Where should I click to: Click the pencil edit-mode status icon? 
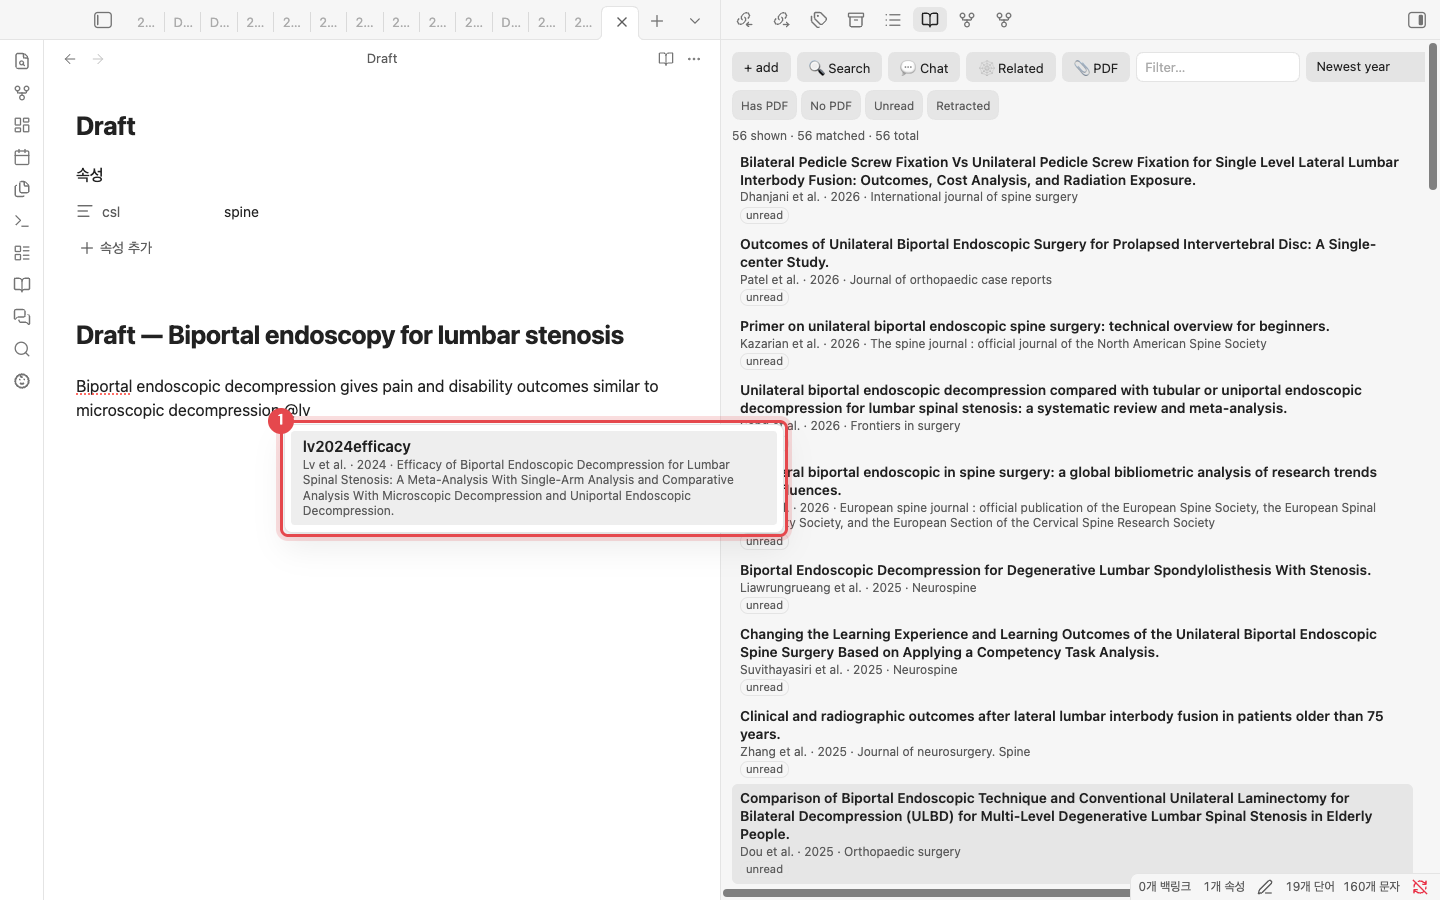1265,887
